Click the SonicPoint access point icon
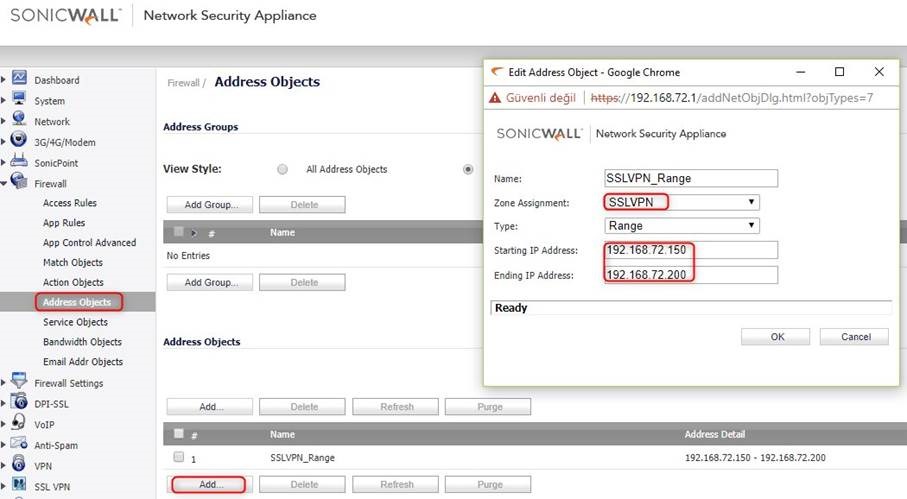The image size is (907, 499). [19, 160]
